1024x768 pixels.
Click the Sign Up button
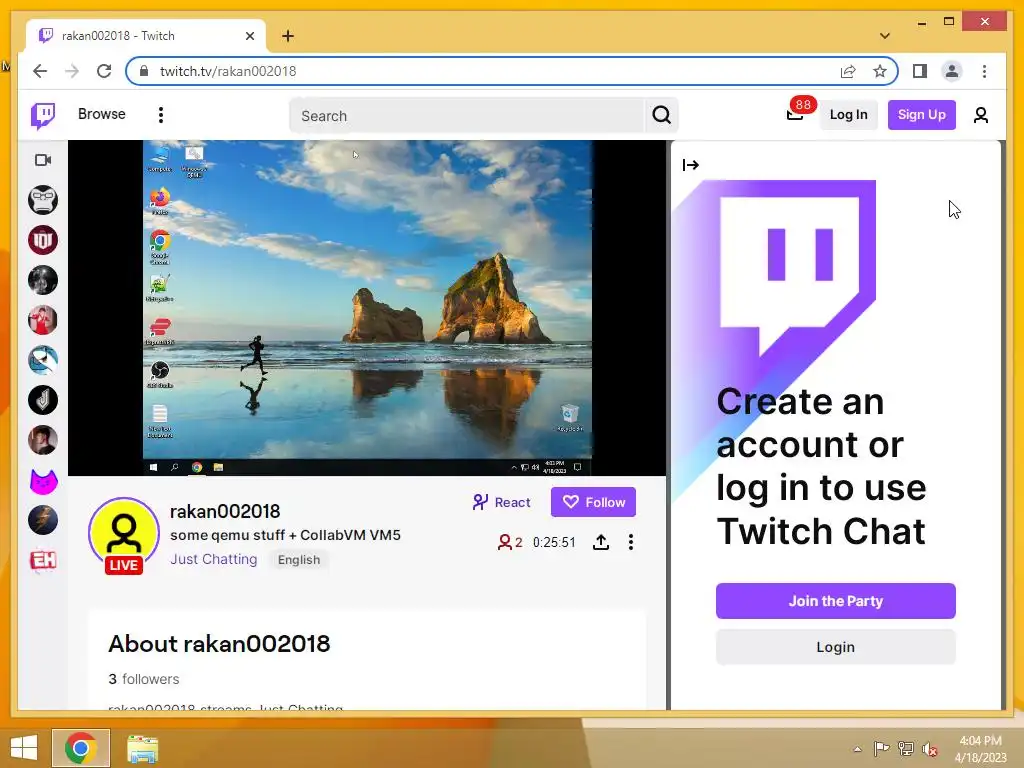pyautogui.click(x=921, y=115)
